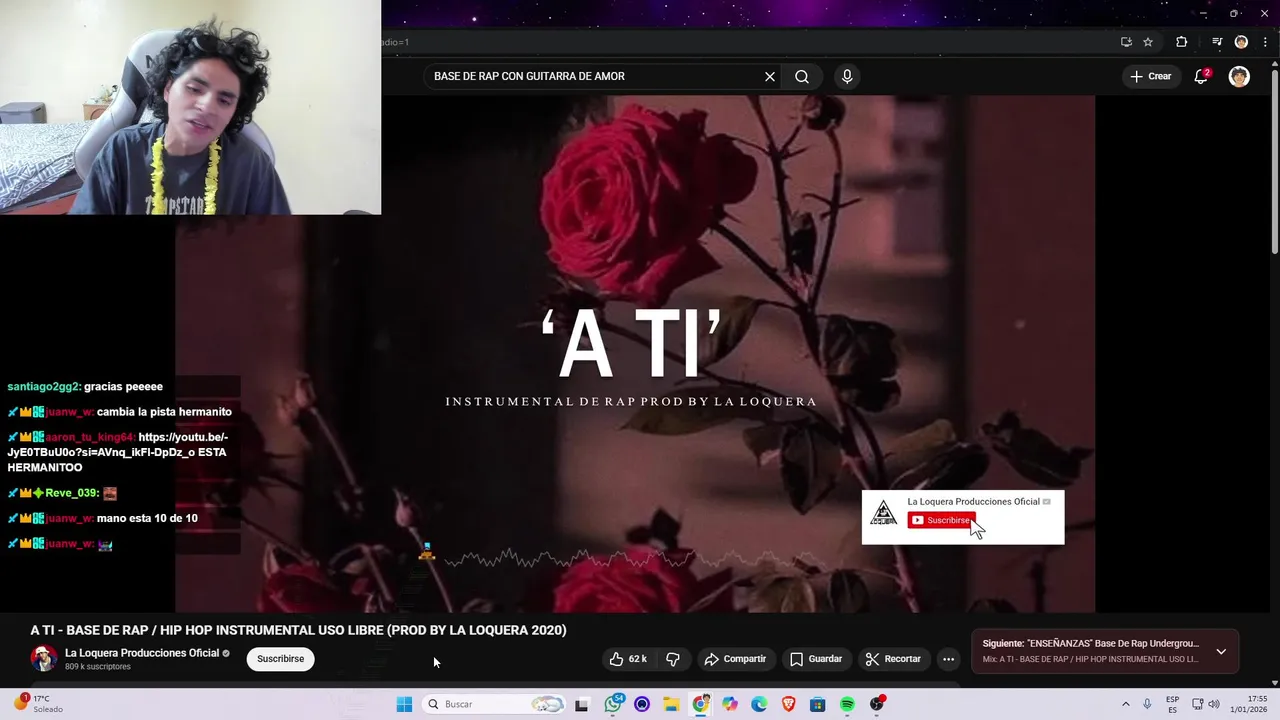Open WhatsApp from the taskbar

(613, 704)
